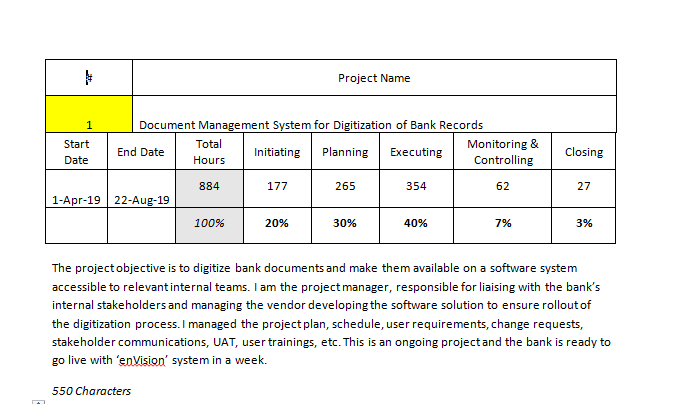Select Initiating hours value 177
The height and width of the screenshot is (404, 687).
pyautogui.click(x=277, y=186)
